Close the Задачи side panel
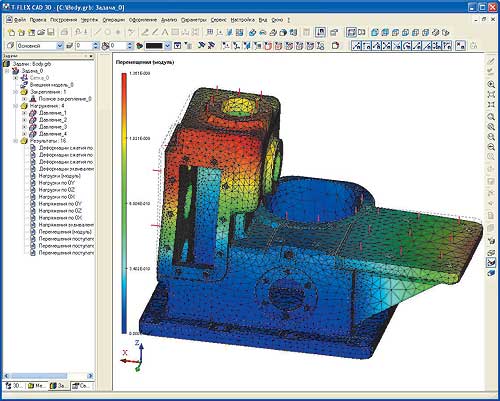This screenshot has height=401, width=500. coord(91,56)
